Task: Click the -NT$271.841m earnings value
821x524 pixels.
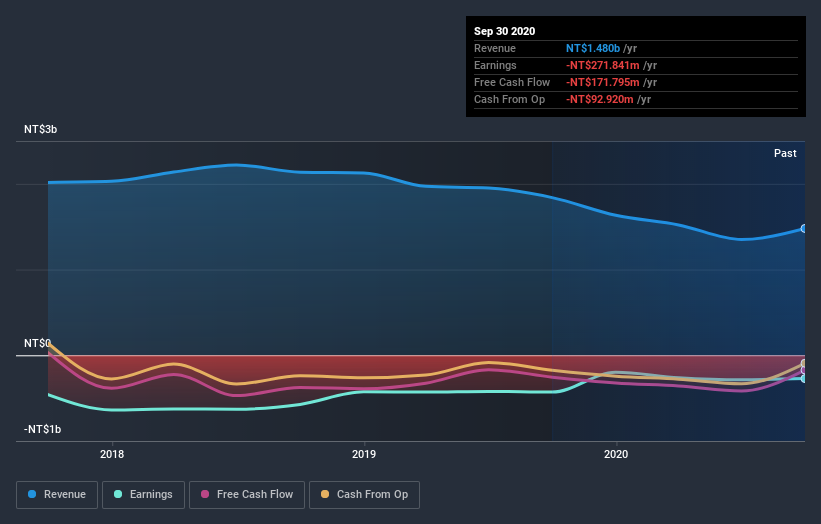Action: pos(603,65)
